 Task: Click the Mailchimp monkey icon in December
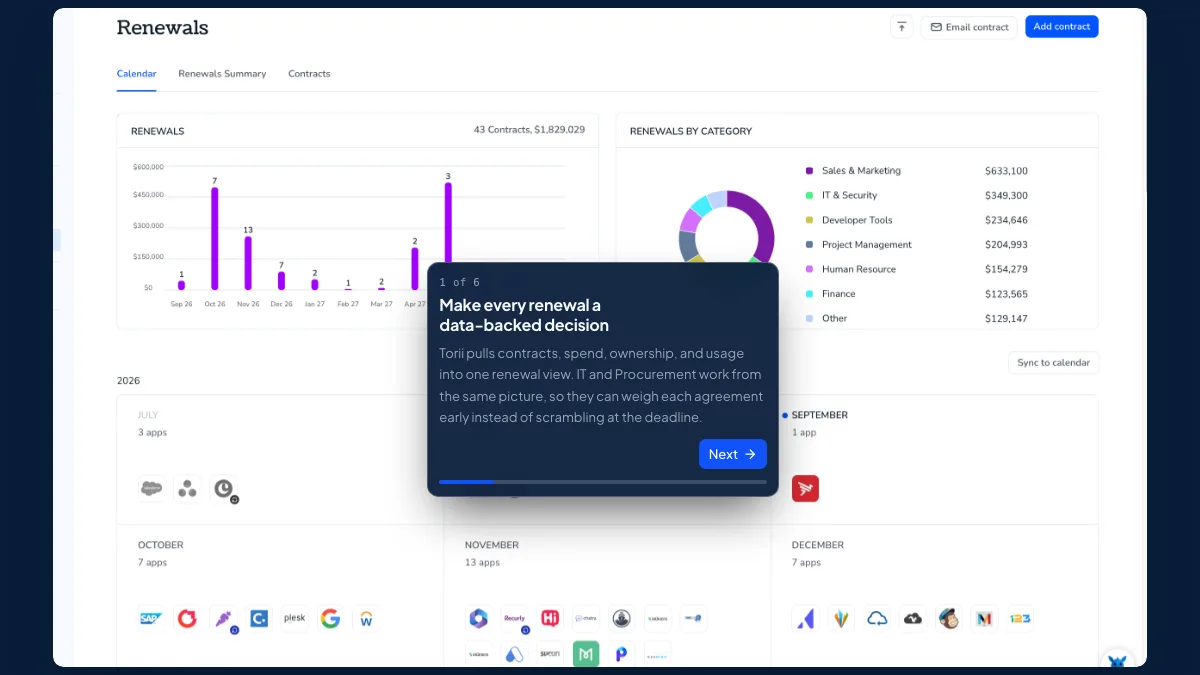click(x=949, y=619)
